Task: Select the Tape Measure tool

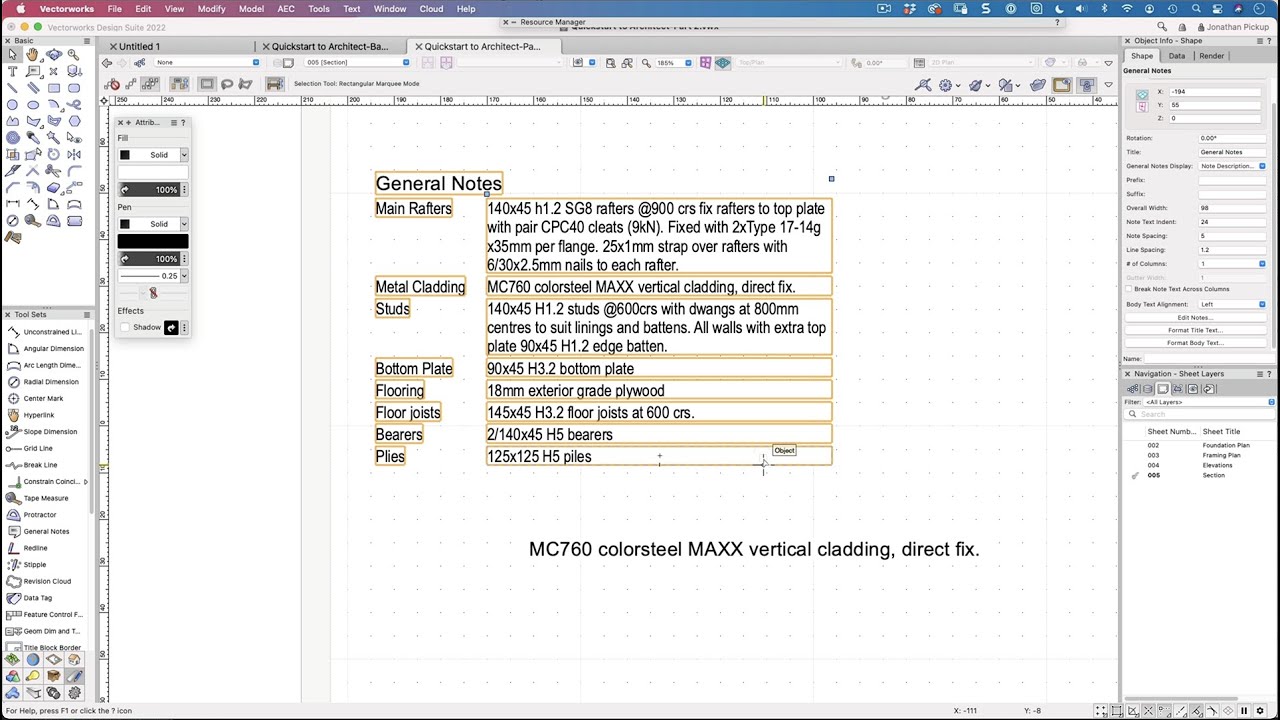Action: click(46, 498)
